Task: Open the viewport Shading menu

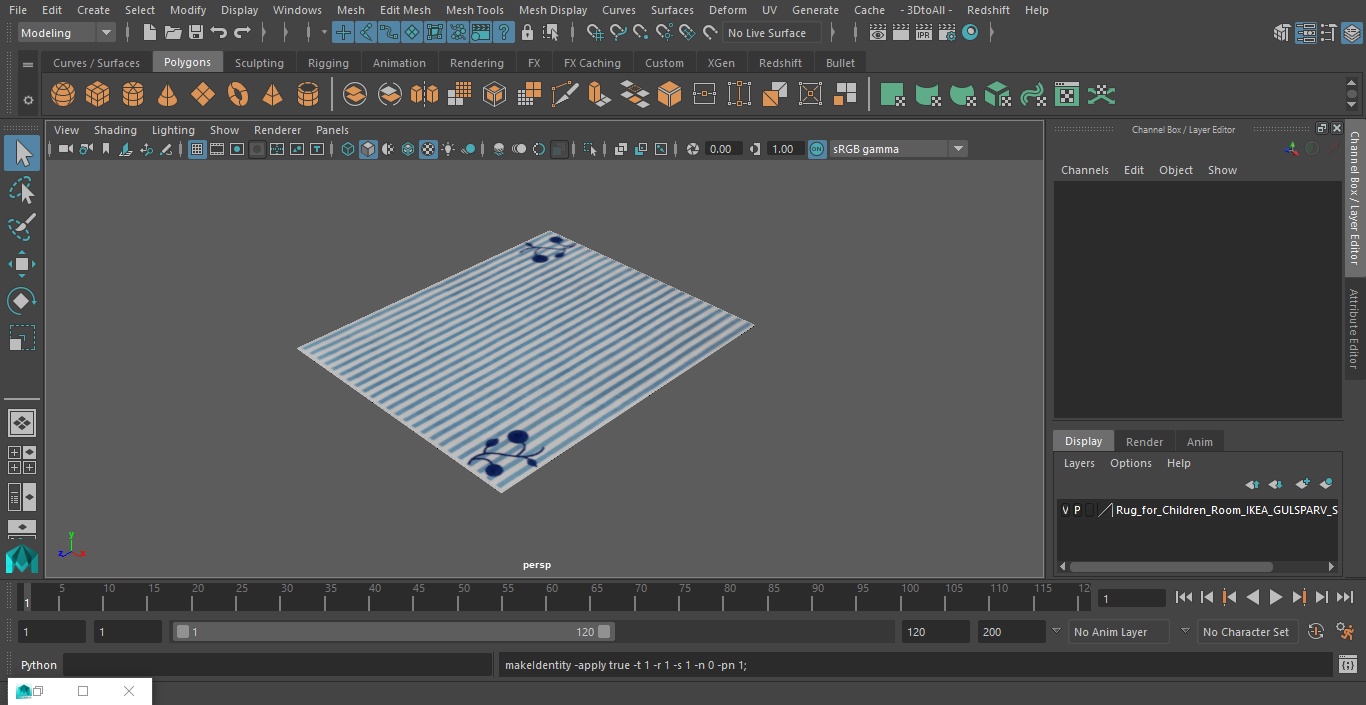Action: click(115, 130)
